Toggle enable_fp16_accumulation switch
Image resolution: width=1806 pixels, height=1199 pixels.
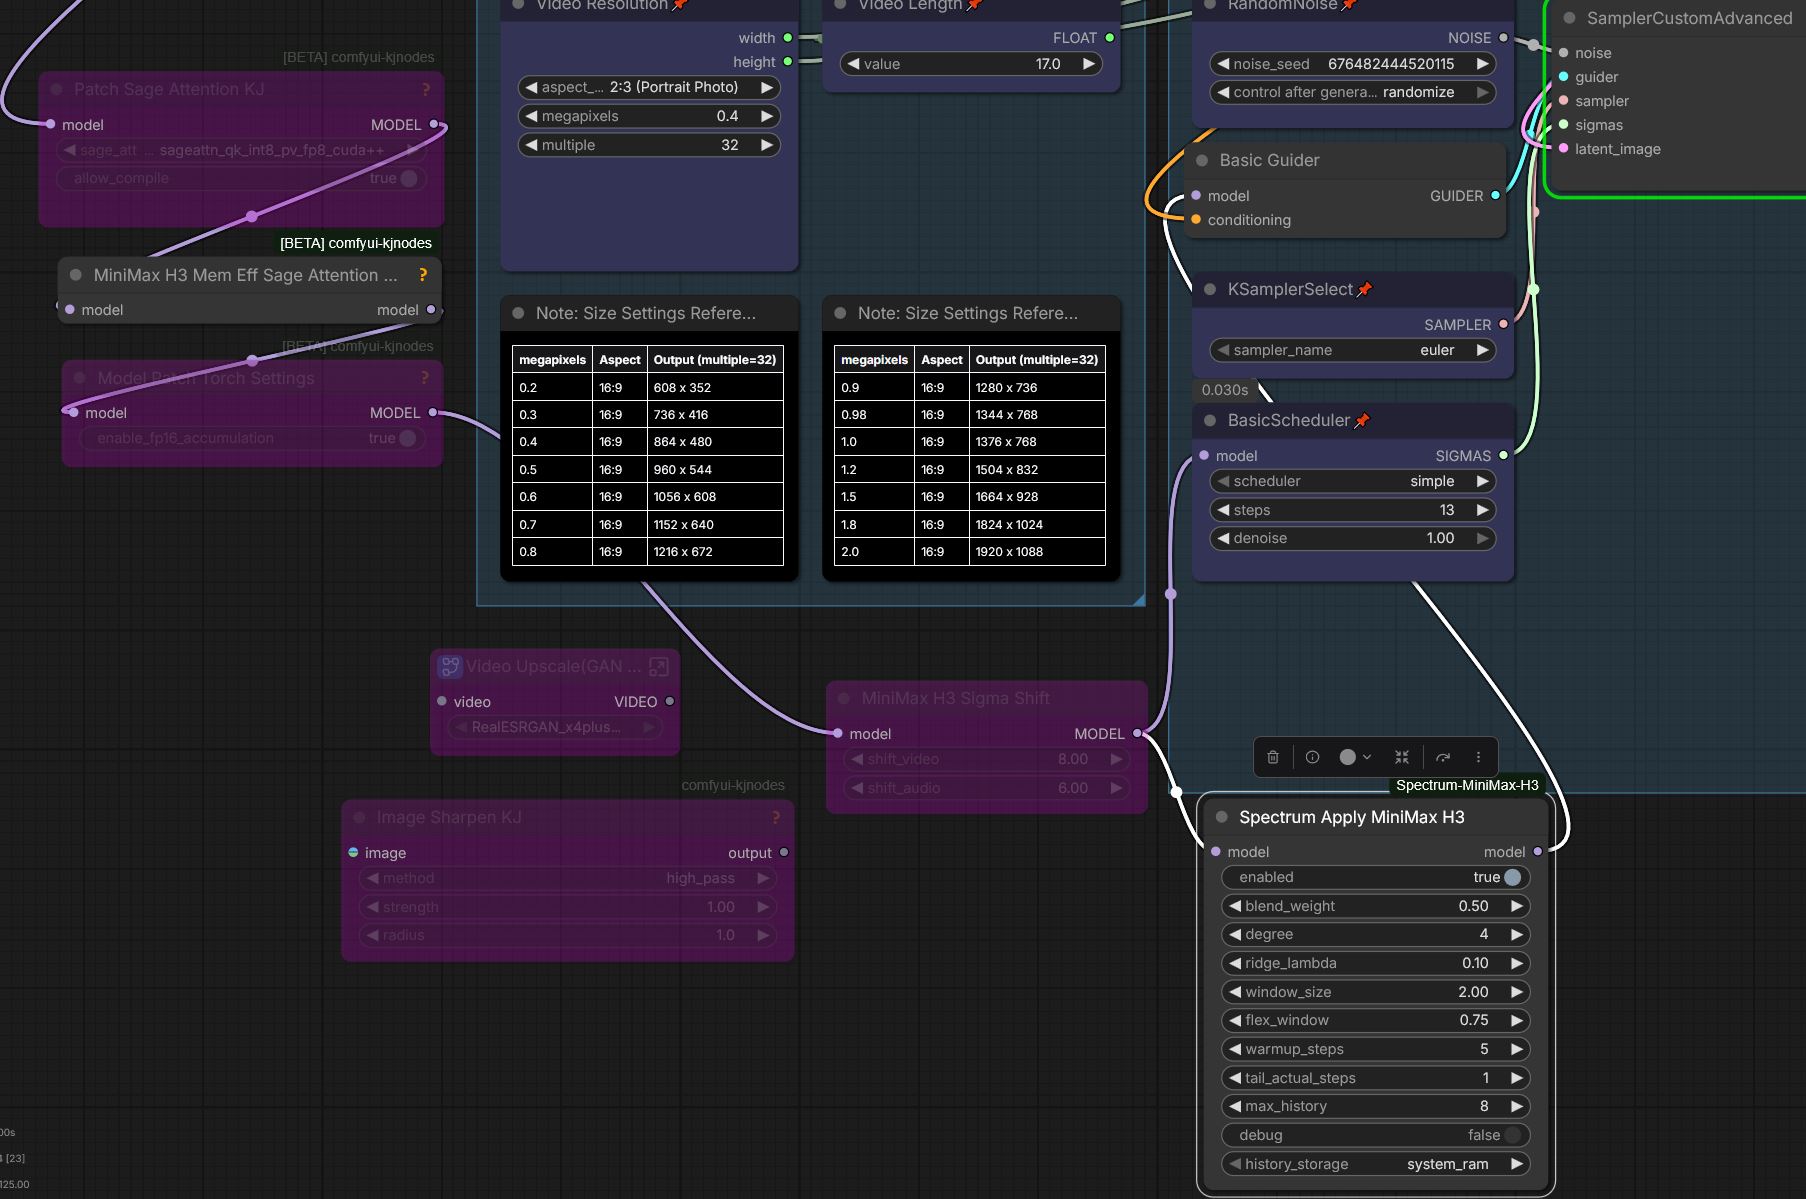(x=407, y=438)
